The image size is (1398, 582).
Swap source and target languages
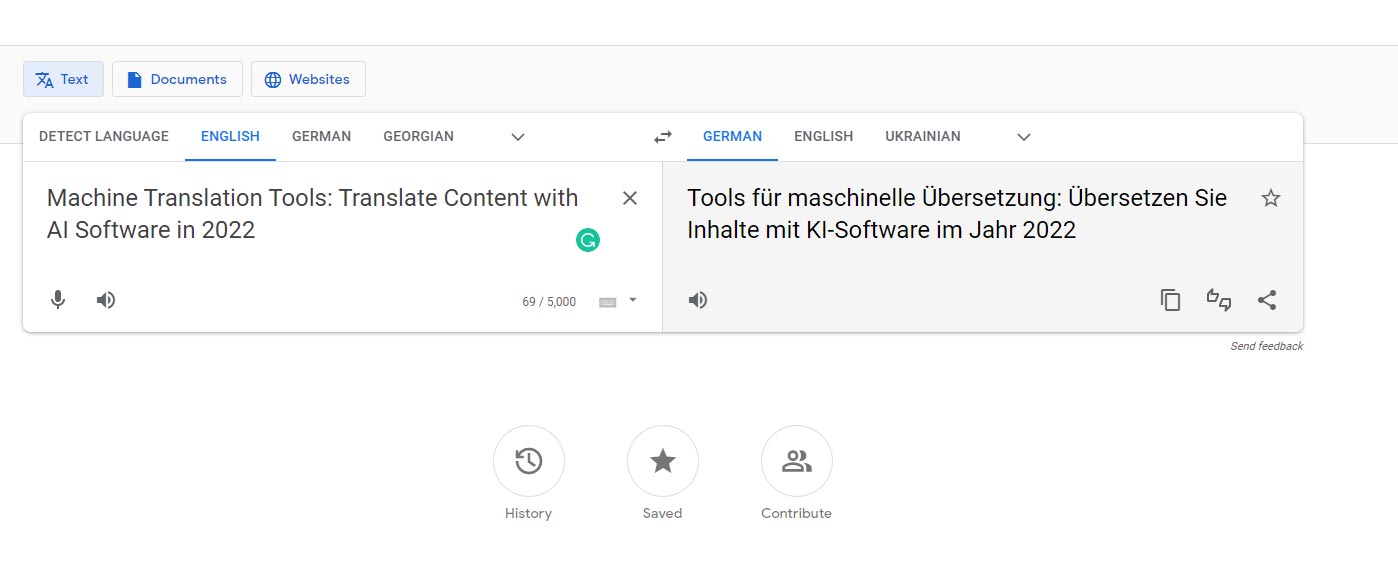tap(662, 137)
